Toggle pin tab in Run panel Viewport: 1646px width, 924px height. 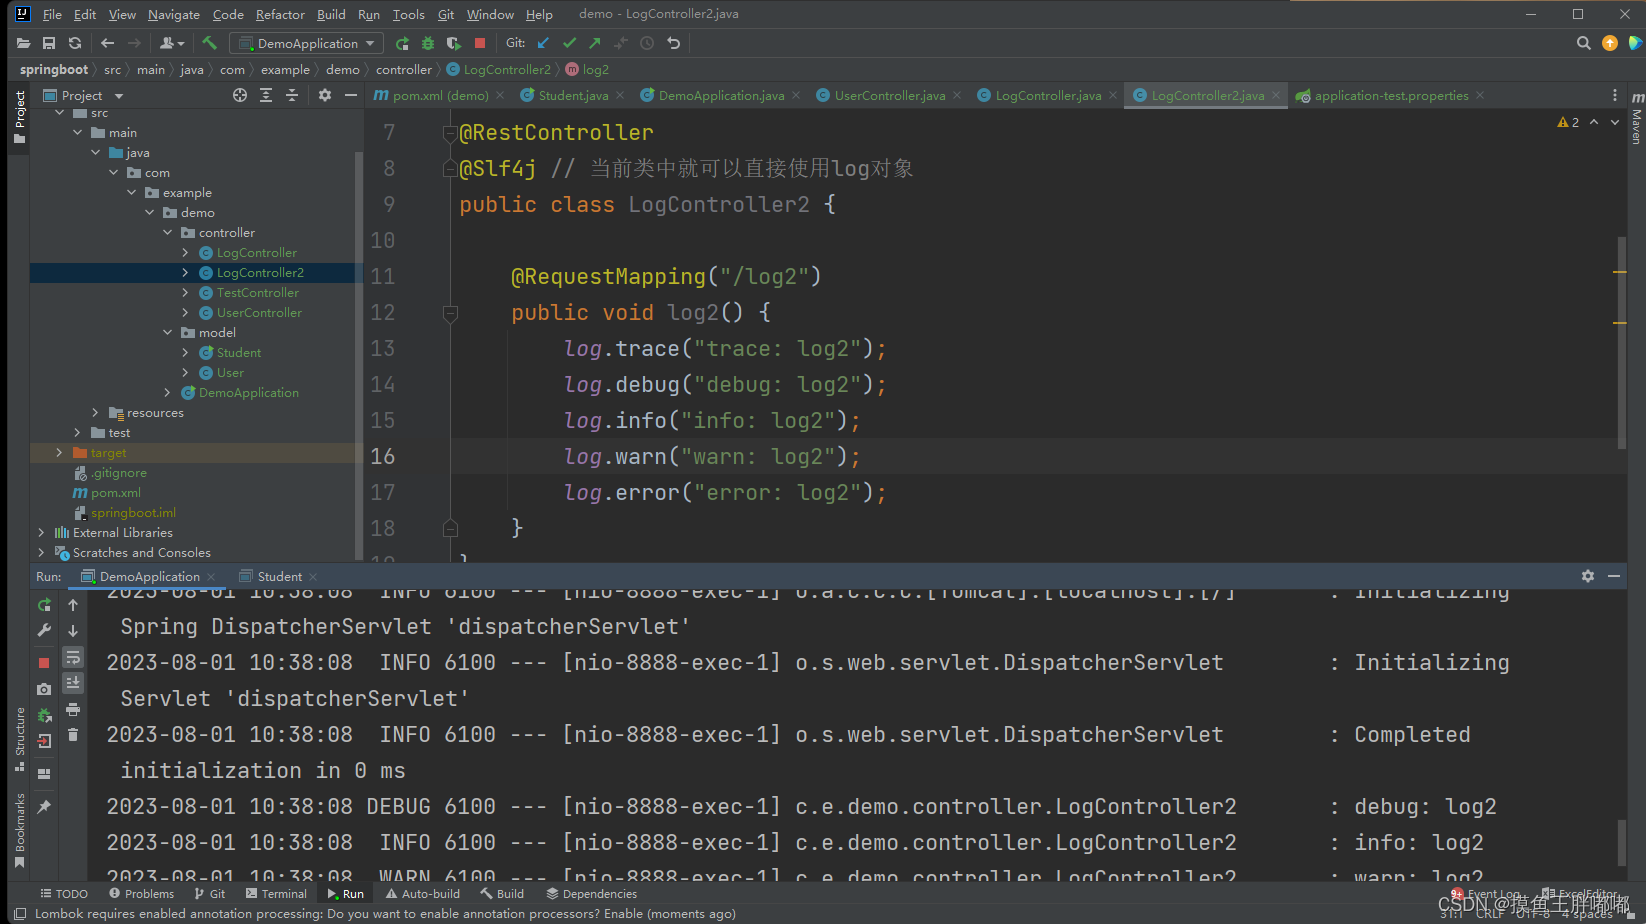pyautogui.click(x=44, y=807)
